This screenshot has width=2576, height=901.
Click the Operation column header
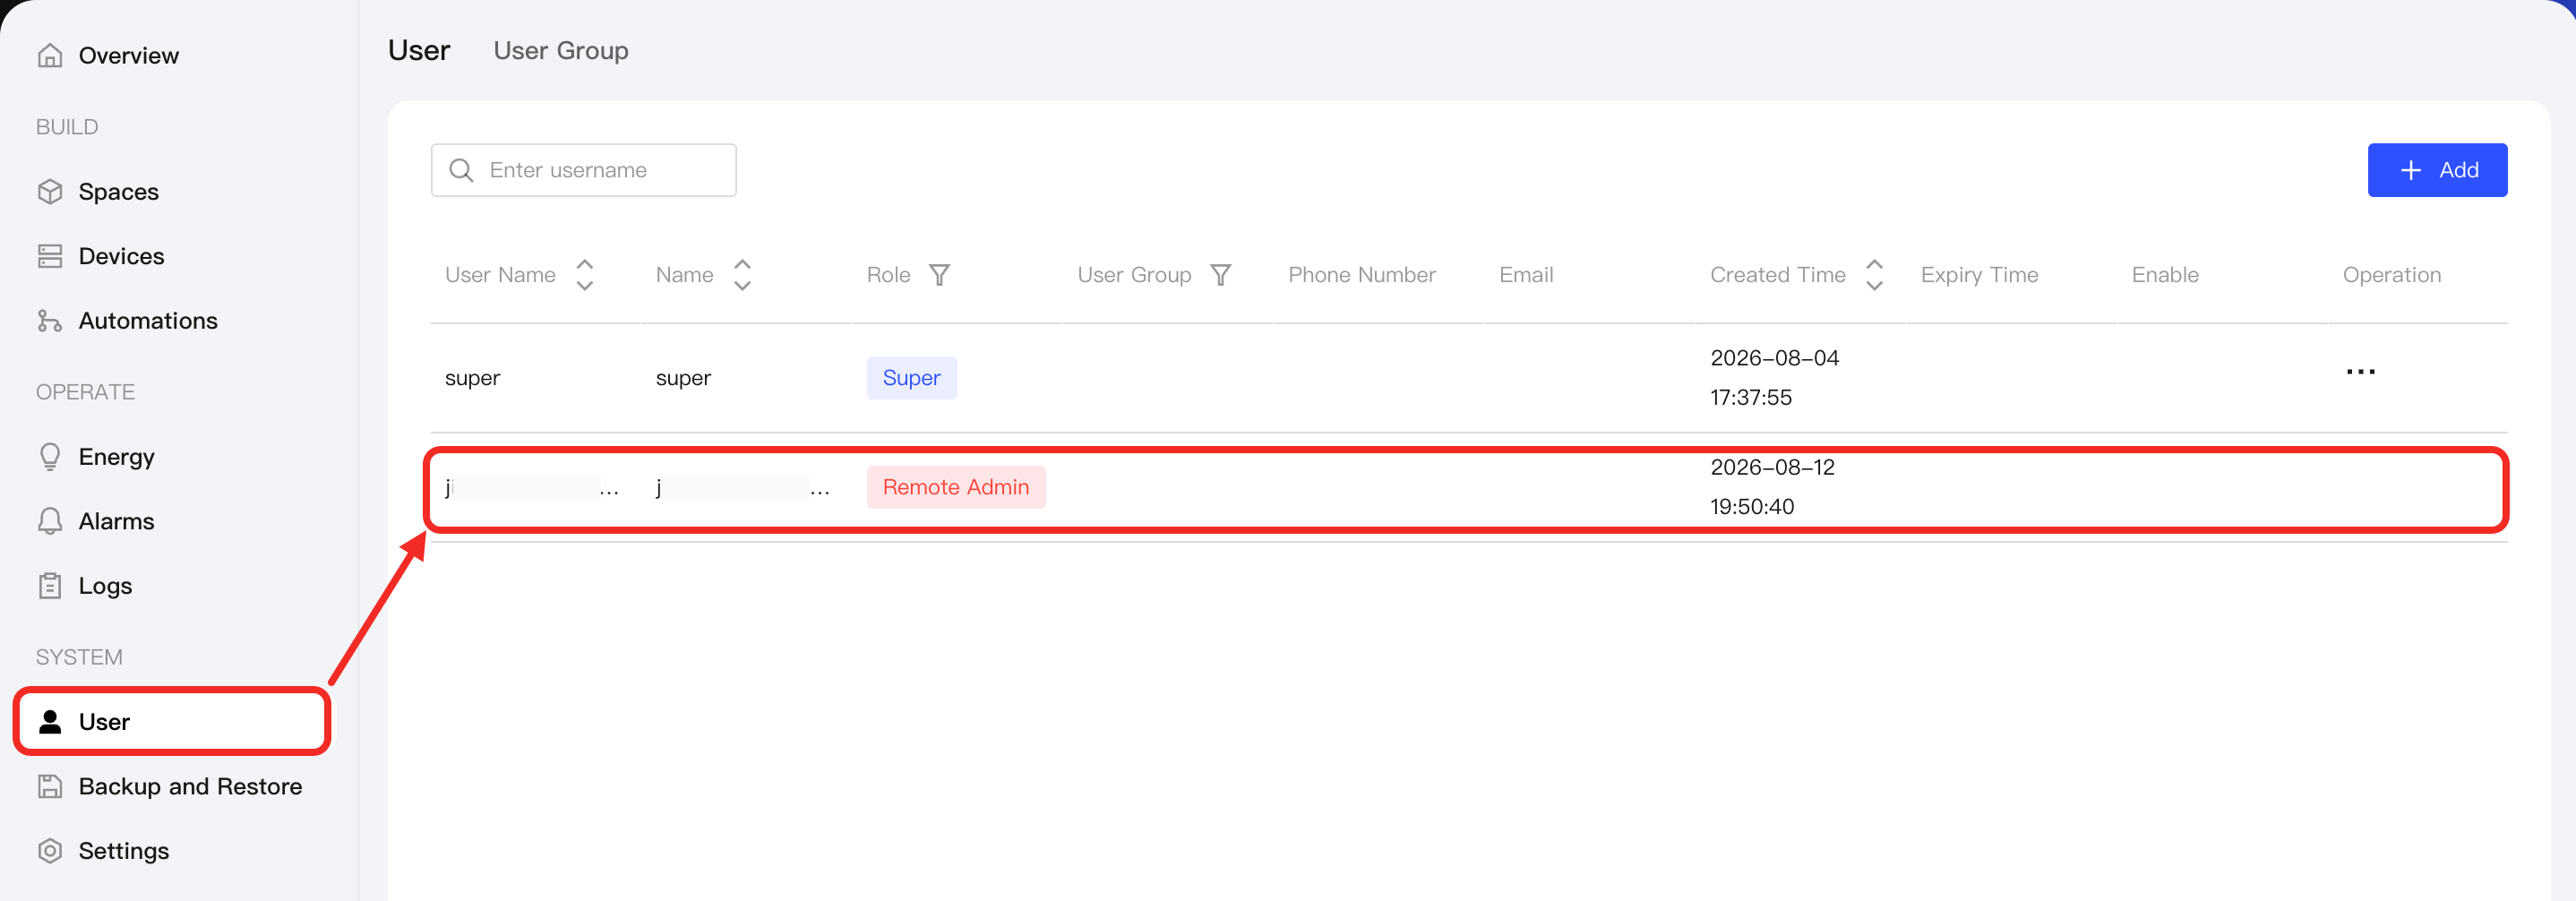[x=2391, y=275]
